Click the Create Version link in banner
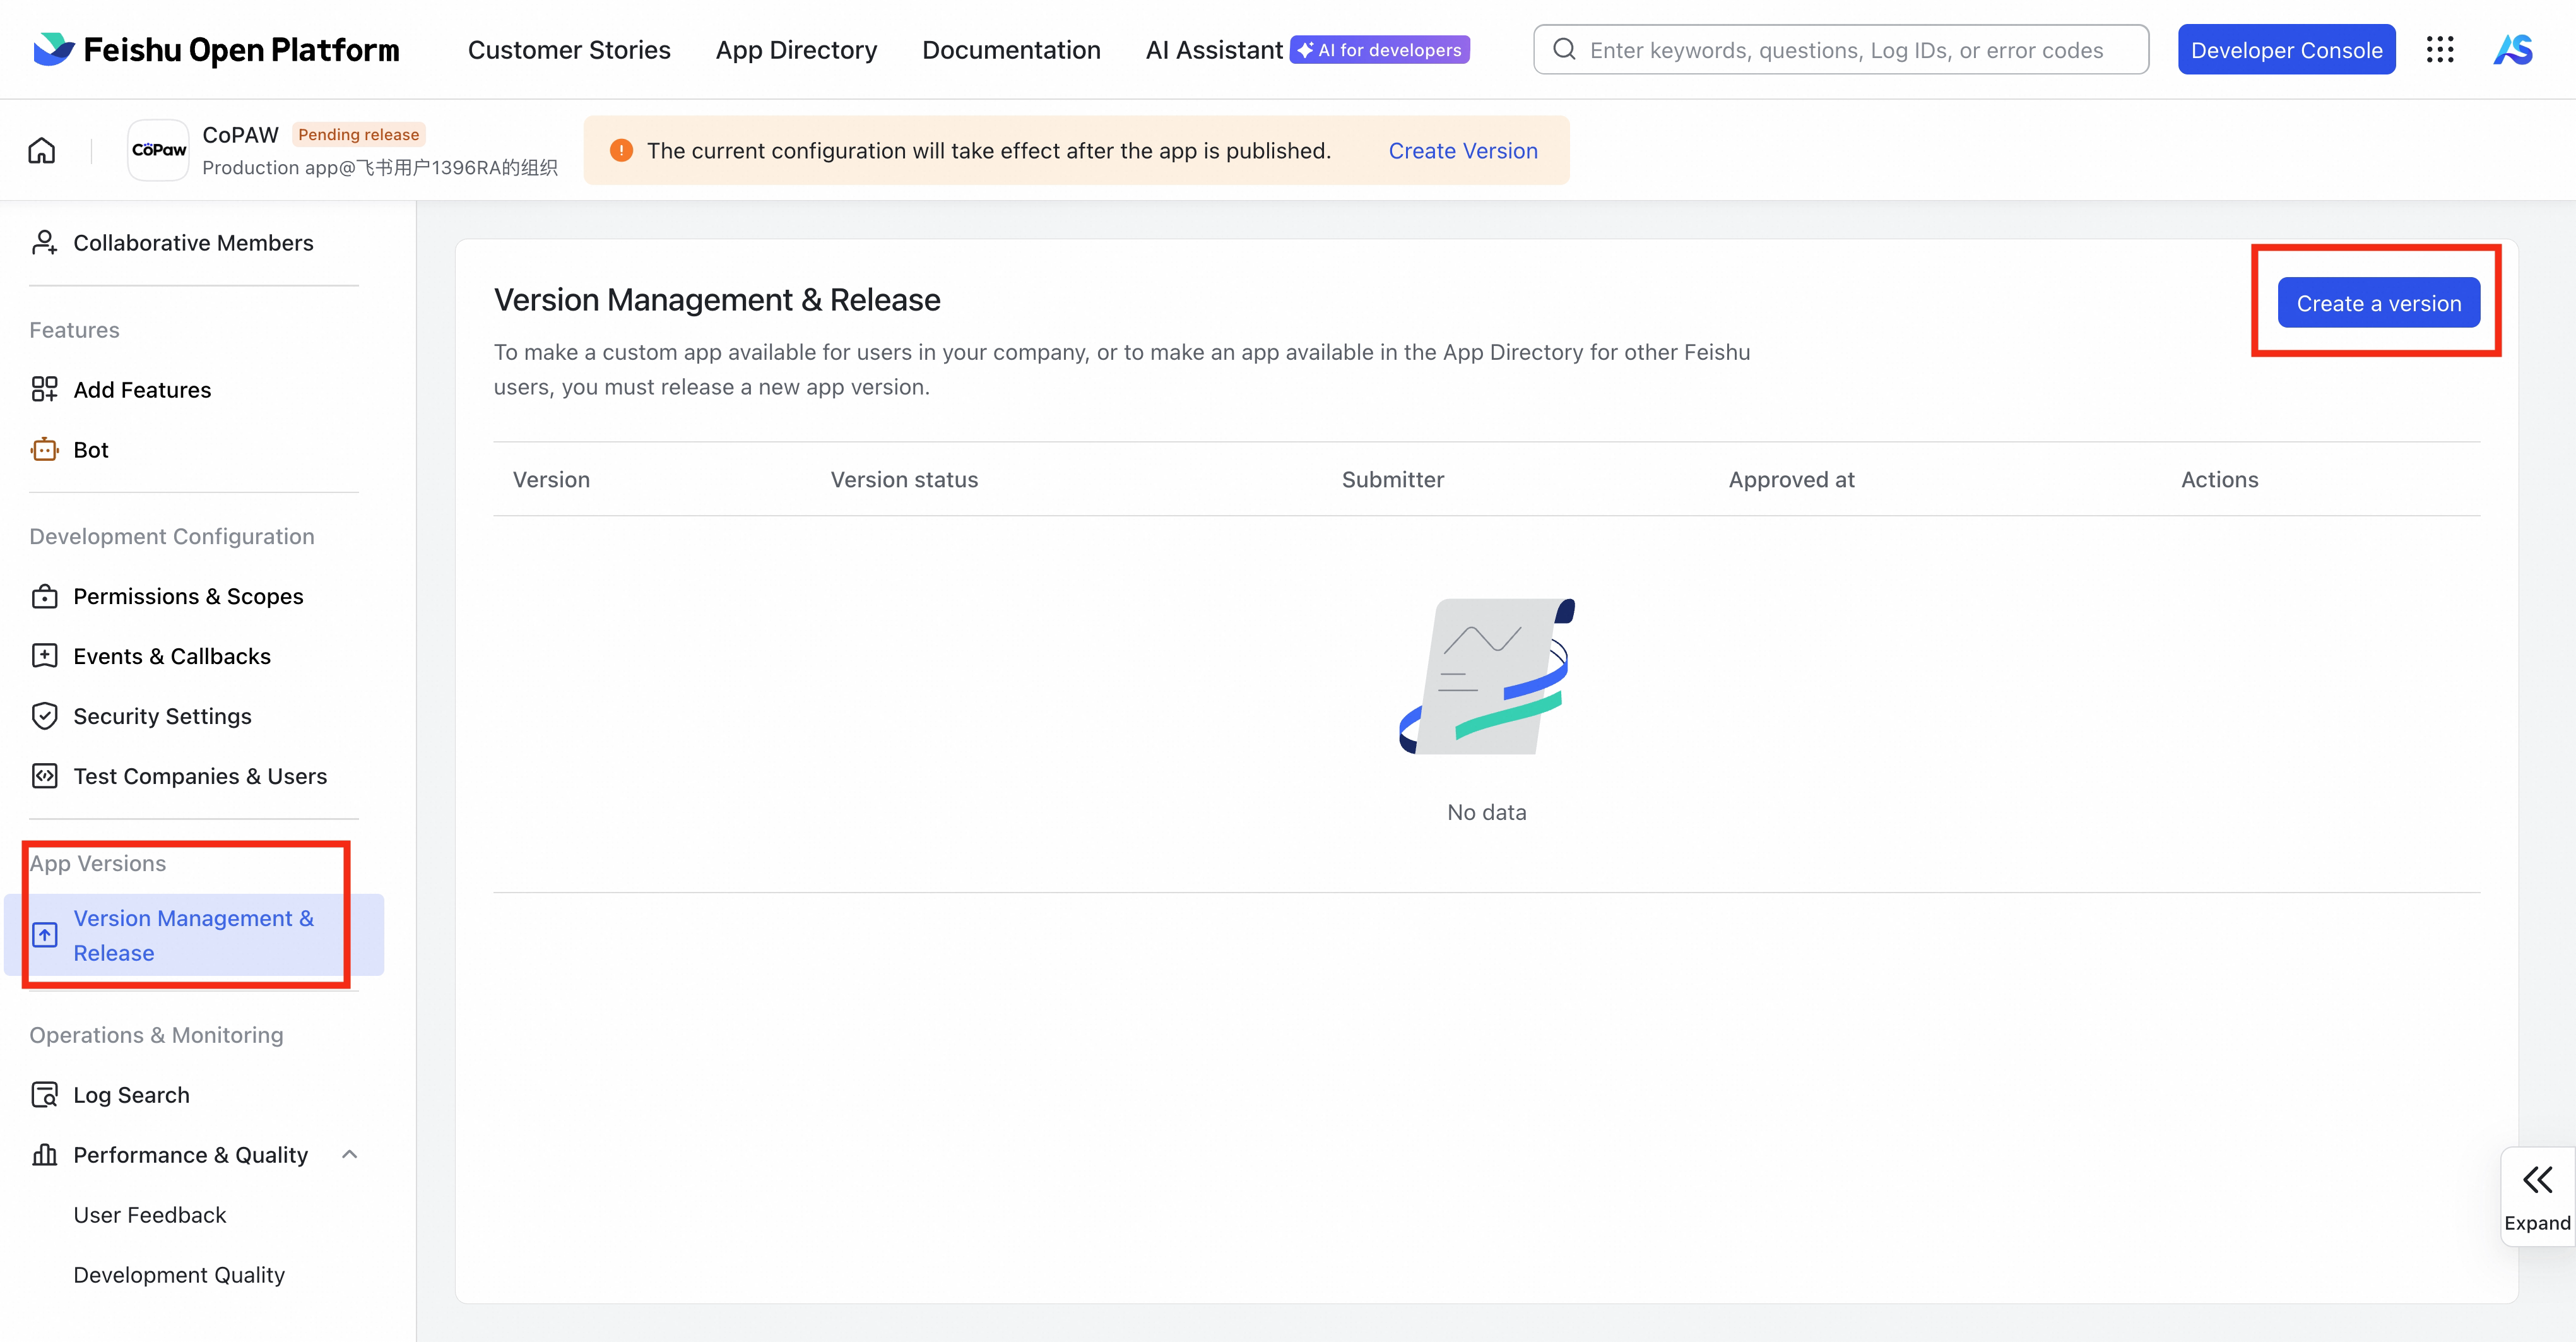This screenshot has height=1342, width=2576. [x=1462, y=151]
